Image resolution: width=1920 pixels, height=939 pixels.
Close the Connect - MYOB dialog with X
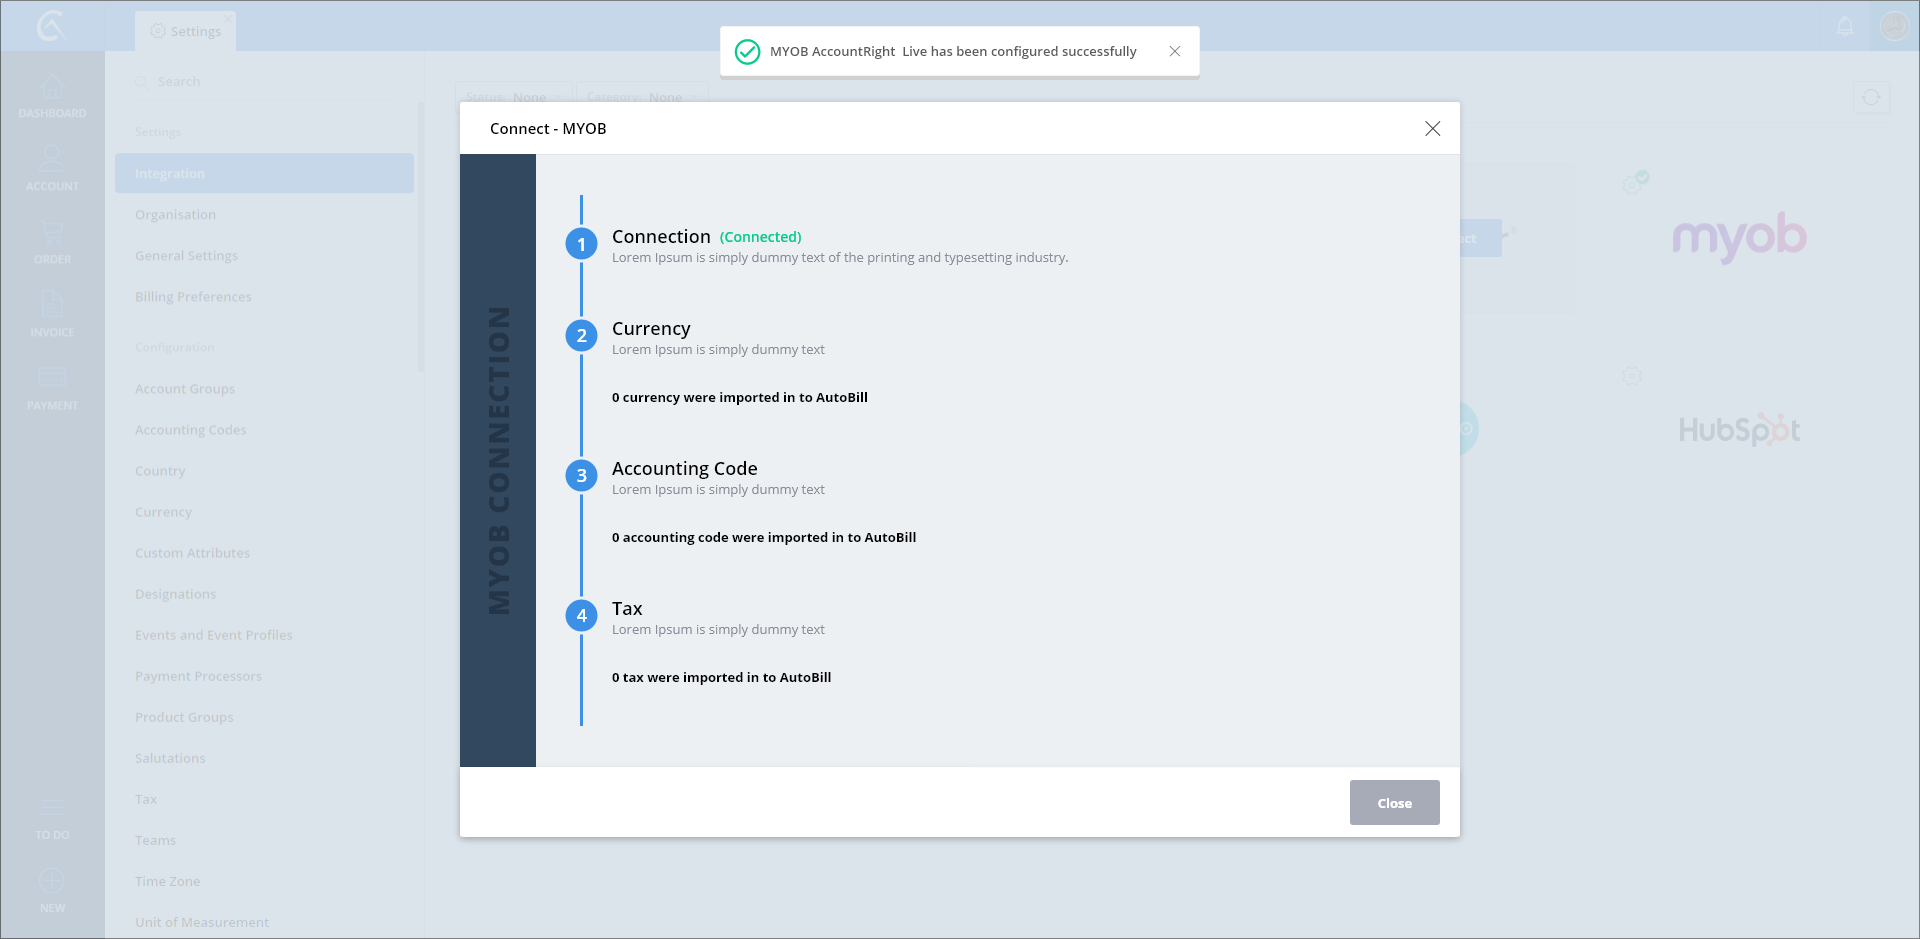pyautogui.click(x=1432, y=129)
